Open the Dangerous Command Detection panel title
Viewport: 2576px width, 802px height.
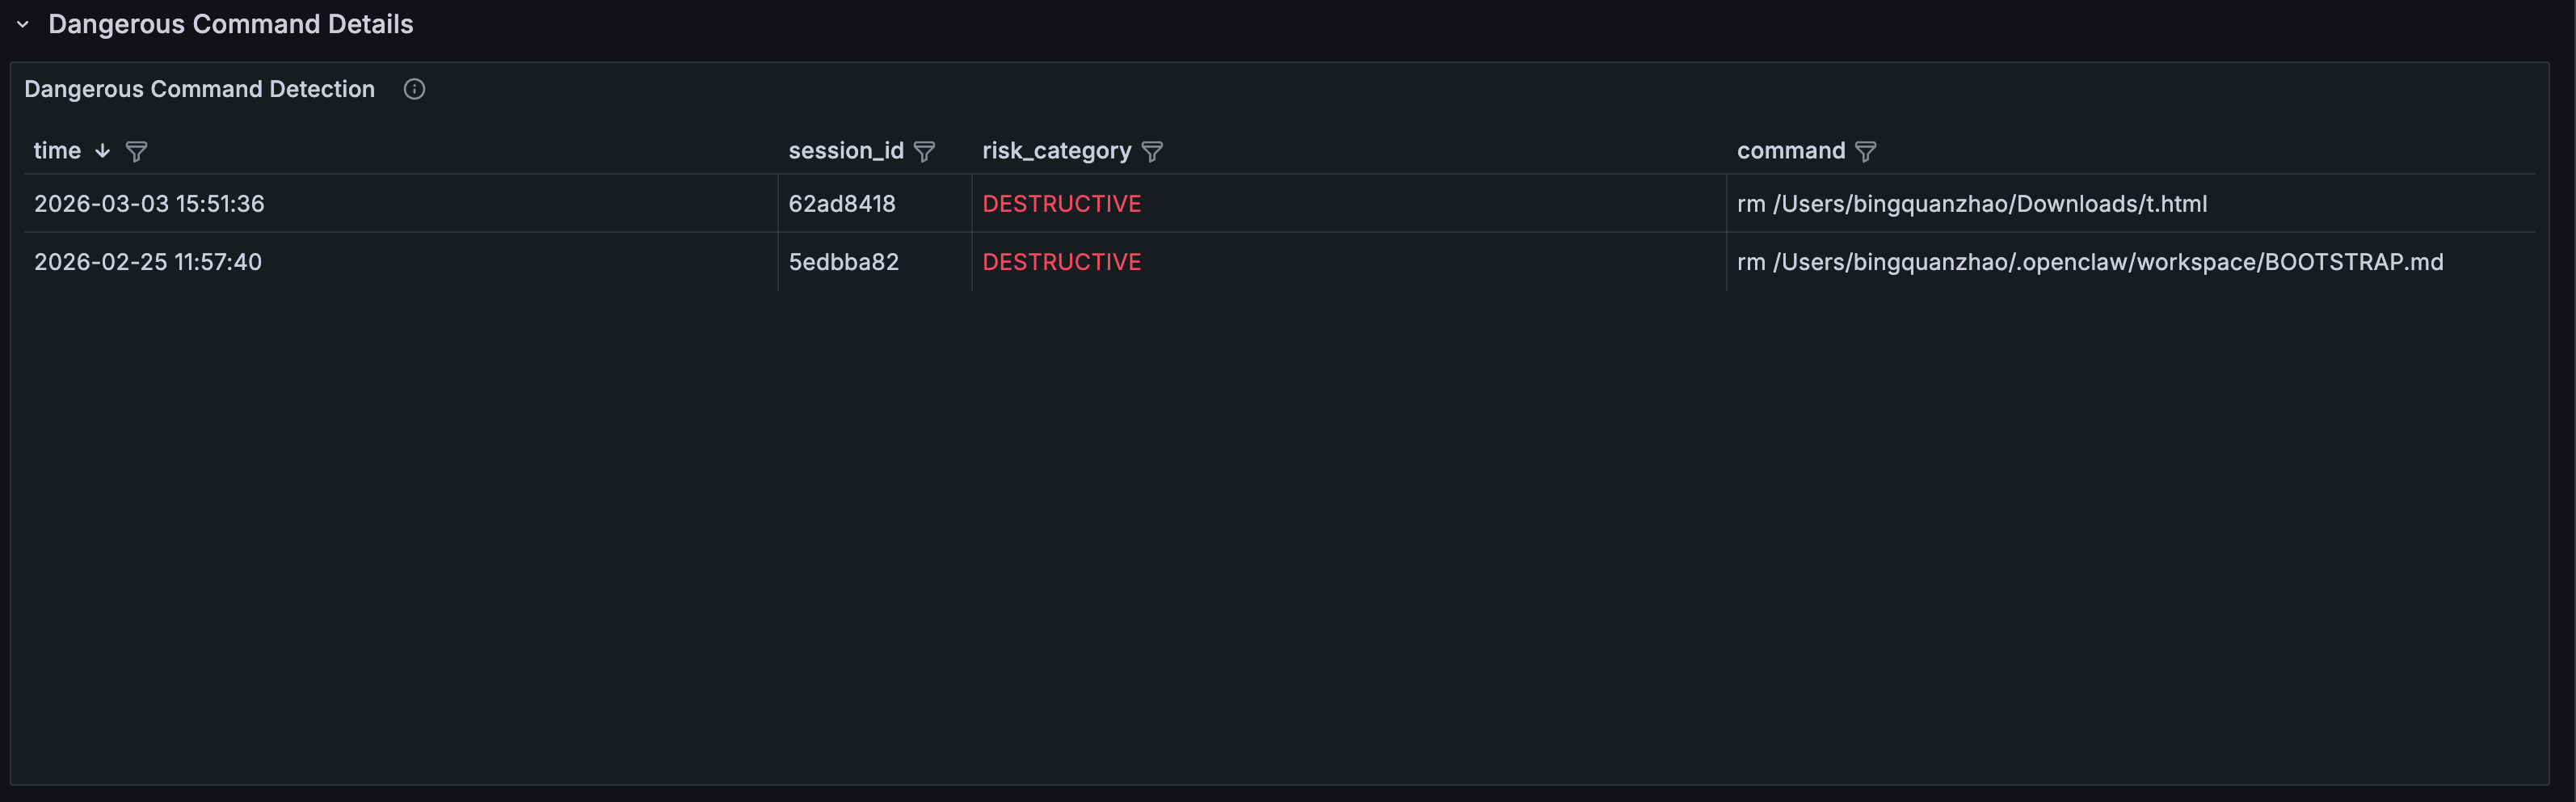(199, 89)
